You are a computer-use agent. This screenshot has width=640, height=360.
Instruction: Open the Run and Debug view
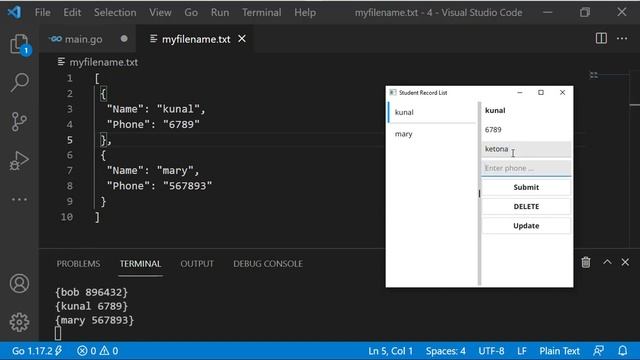pos(19,160)
